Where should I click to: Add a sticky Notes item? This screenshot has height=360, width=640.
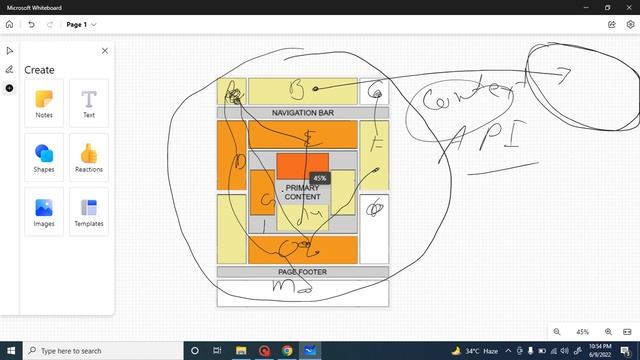coord(44,103)
